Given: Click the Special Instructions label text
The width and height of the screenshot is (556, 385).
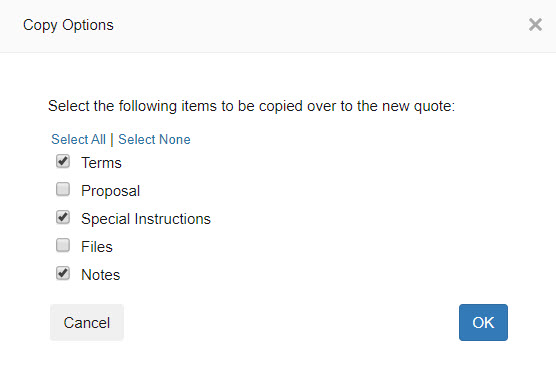Looking at the screenshot, I should tap(146, 219).
